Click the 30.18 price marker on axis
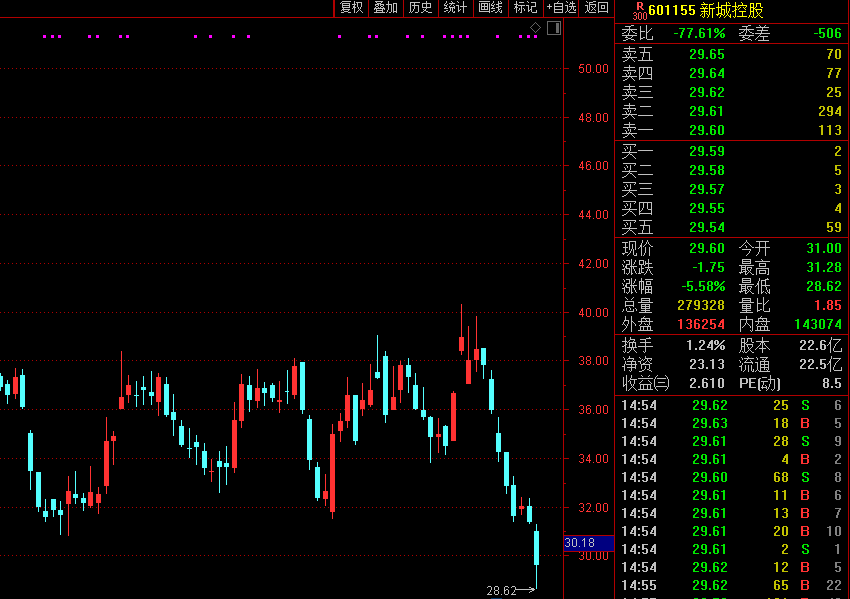 click(x=580, y=543)
